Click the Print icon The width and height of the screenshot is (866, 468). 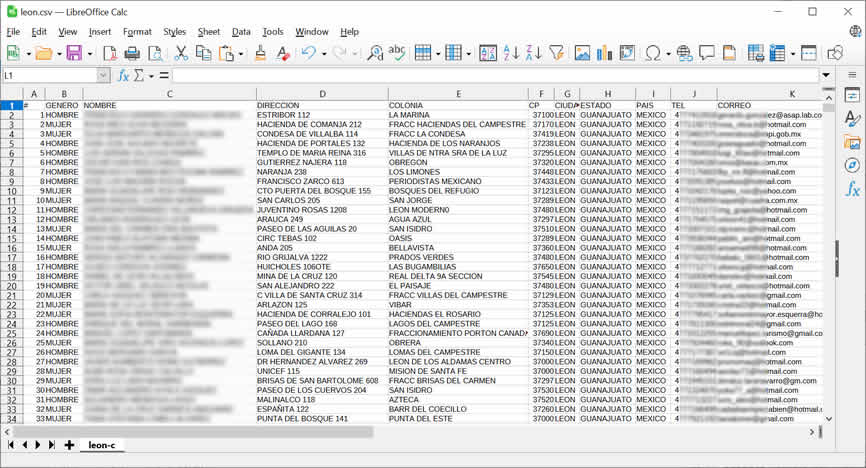(132, 53)
